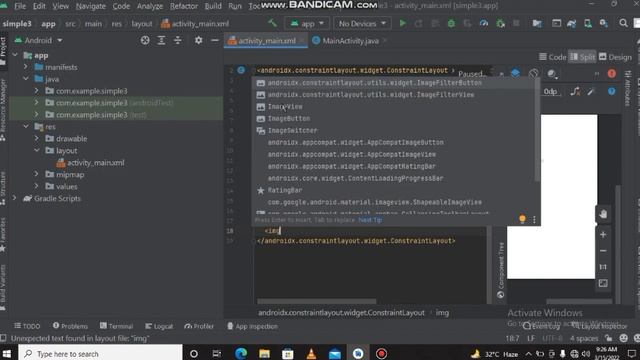Click the red error indicator in design toolbar
The height and width of the screenshot is (360, 640).
[611, 73]
